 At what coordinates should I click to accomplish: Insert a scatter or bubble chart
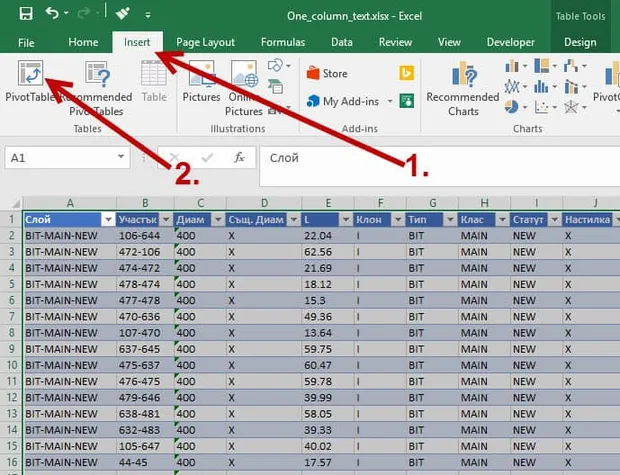[x=546, y=107]
